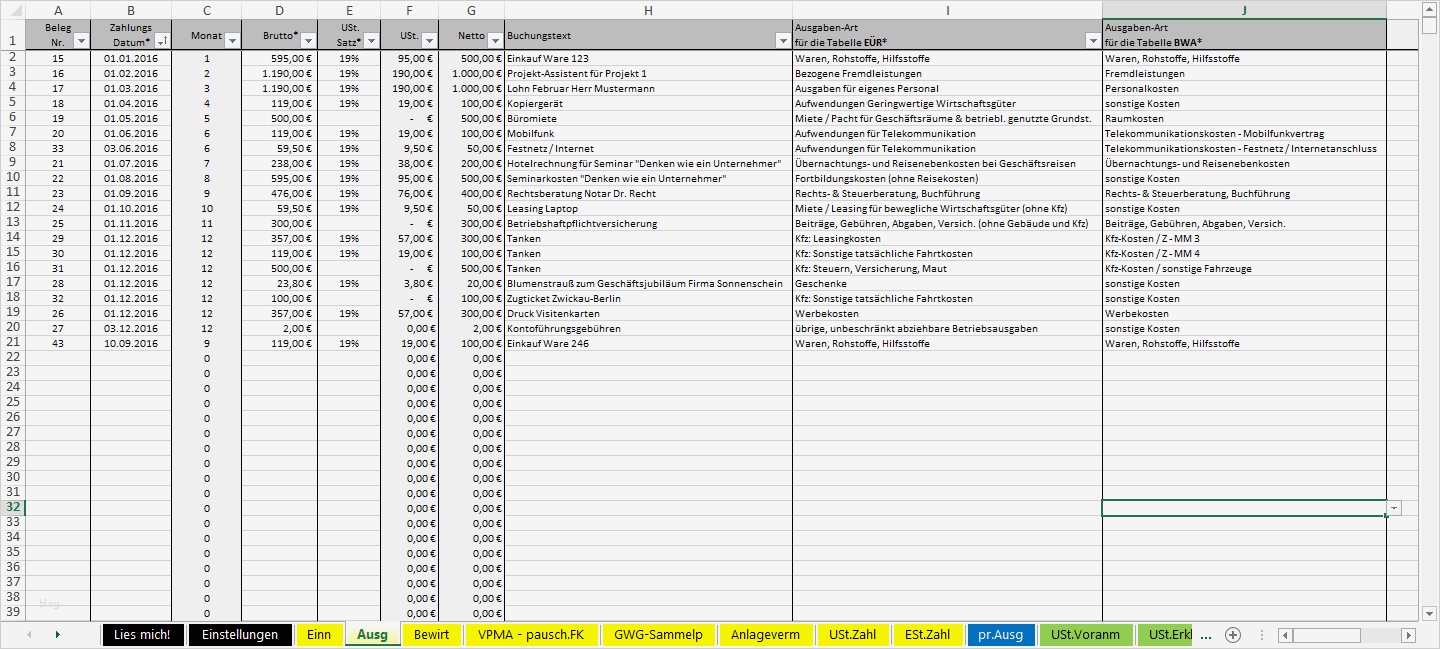This screenshot has width=1440, height=649.
Task: Open the Lies mich! sheet
Action: (142, 634)
